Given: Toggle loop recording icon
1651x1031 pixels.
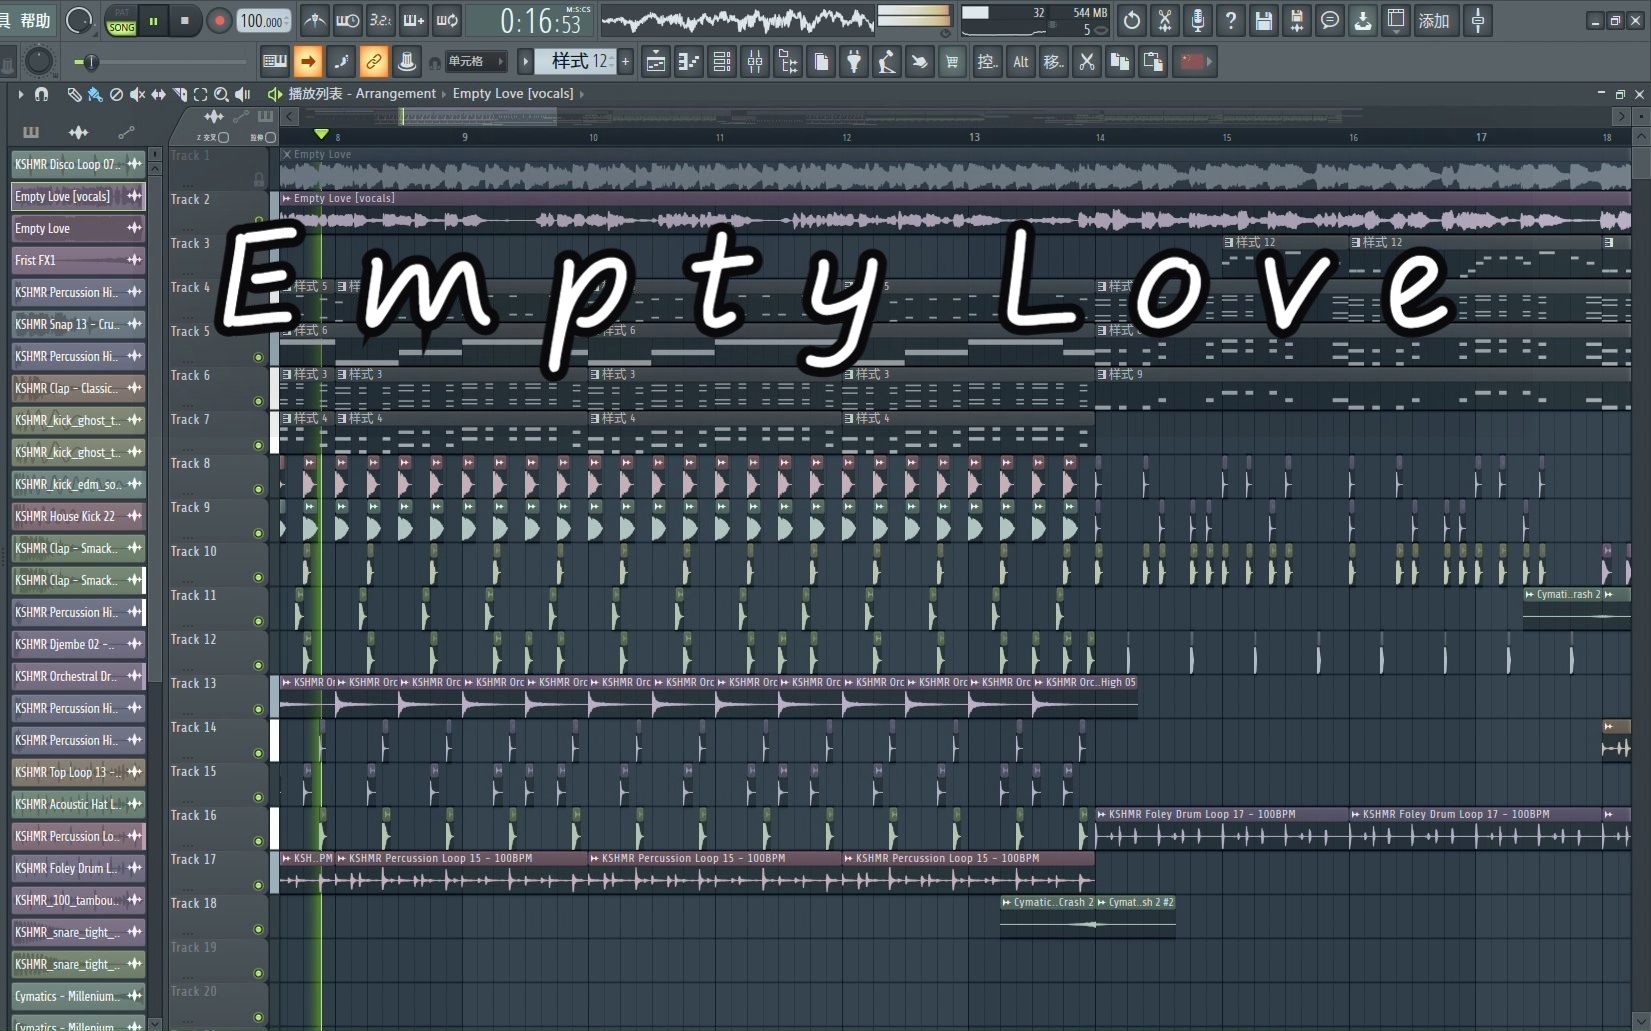Looking at the screenshot, I should (x=447, y=20).
